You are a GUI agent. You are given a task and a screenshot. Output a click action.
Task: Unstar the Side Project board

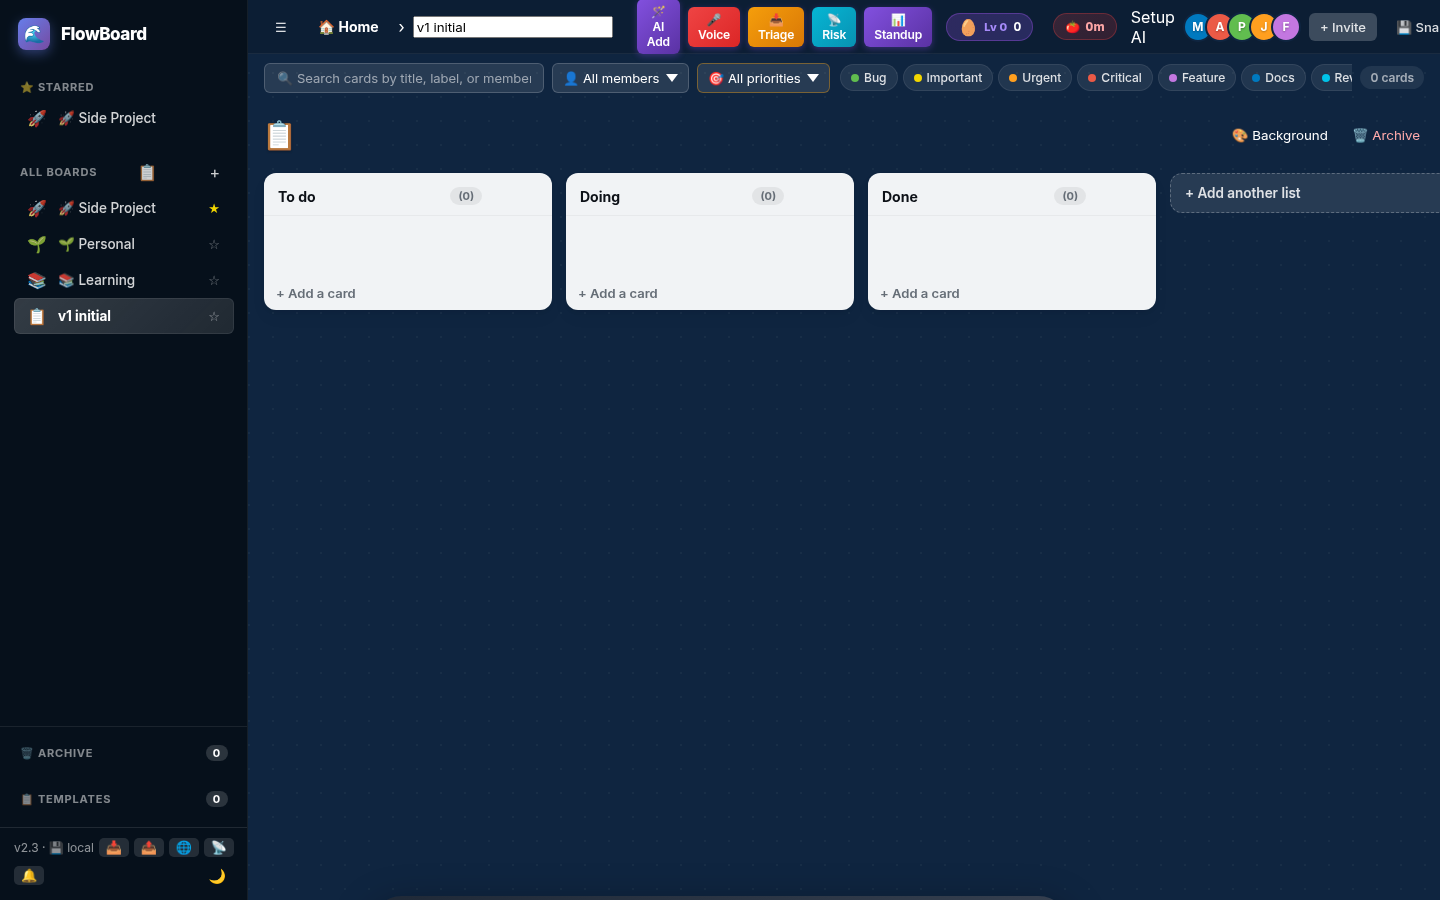point(214,208)
